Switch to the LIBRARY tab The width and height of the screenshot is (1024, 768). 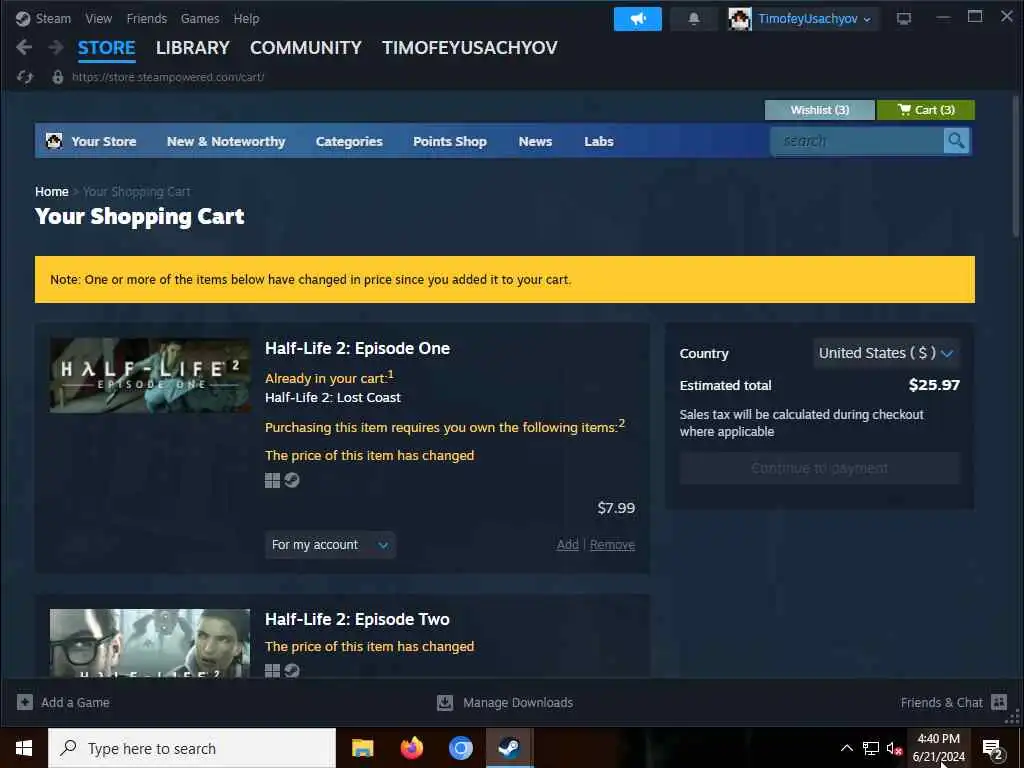193,48
